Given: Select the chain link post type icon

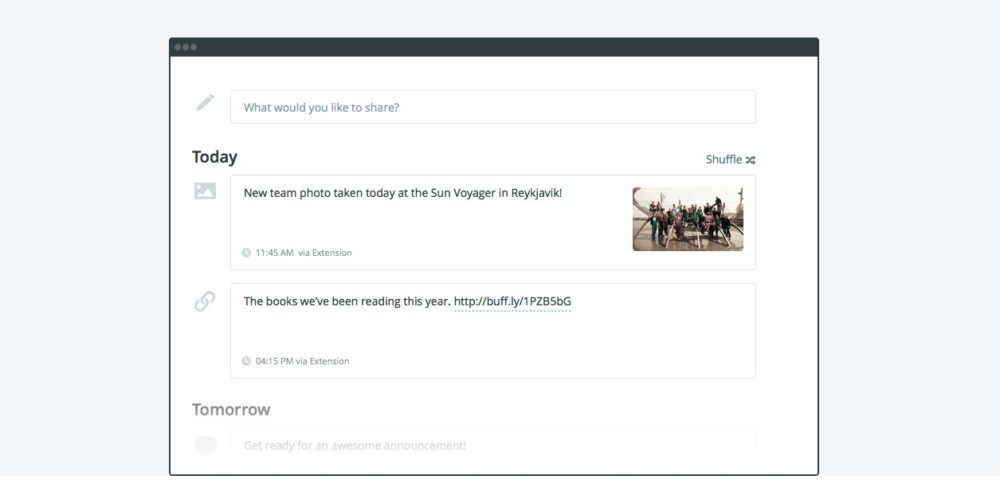Looking at the screenshot, I should pos(205,300).
